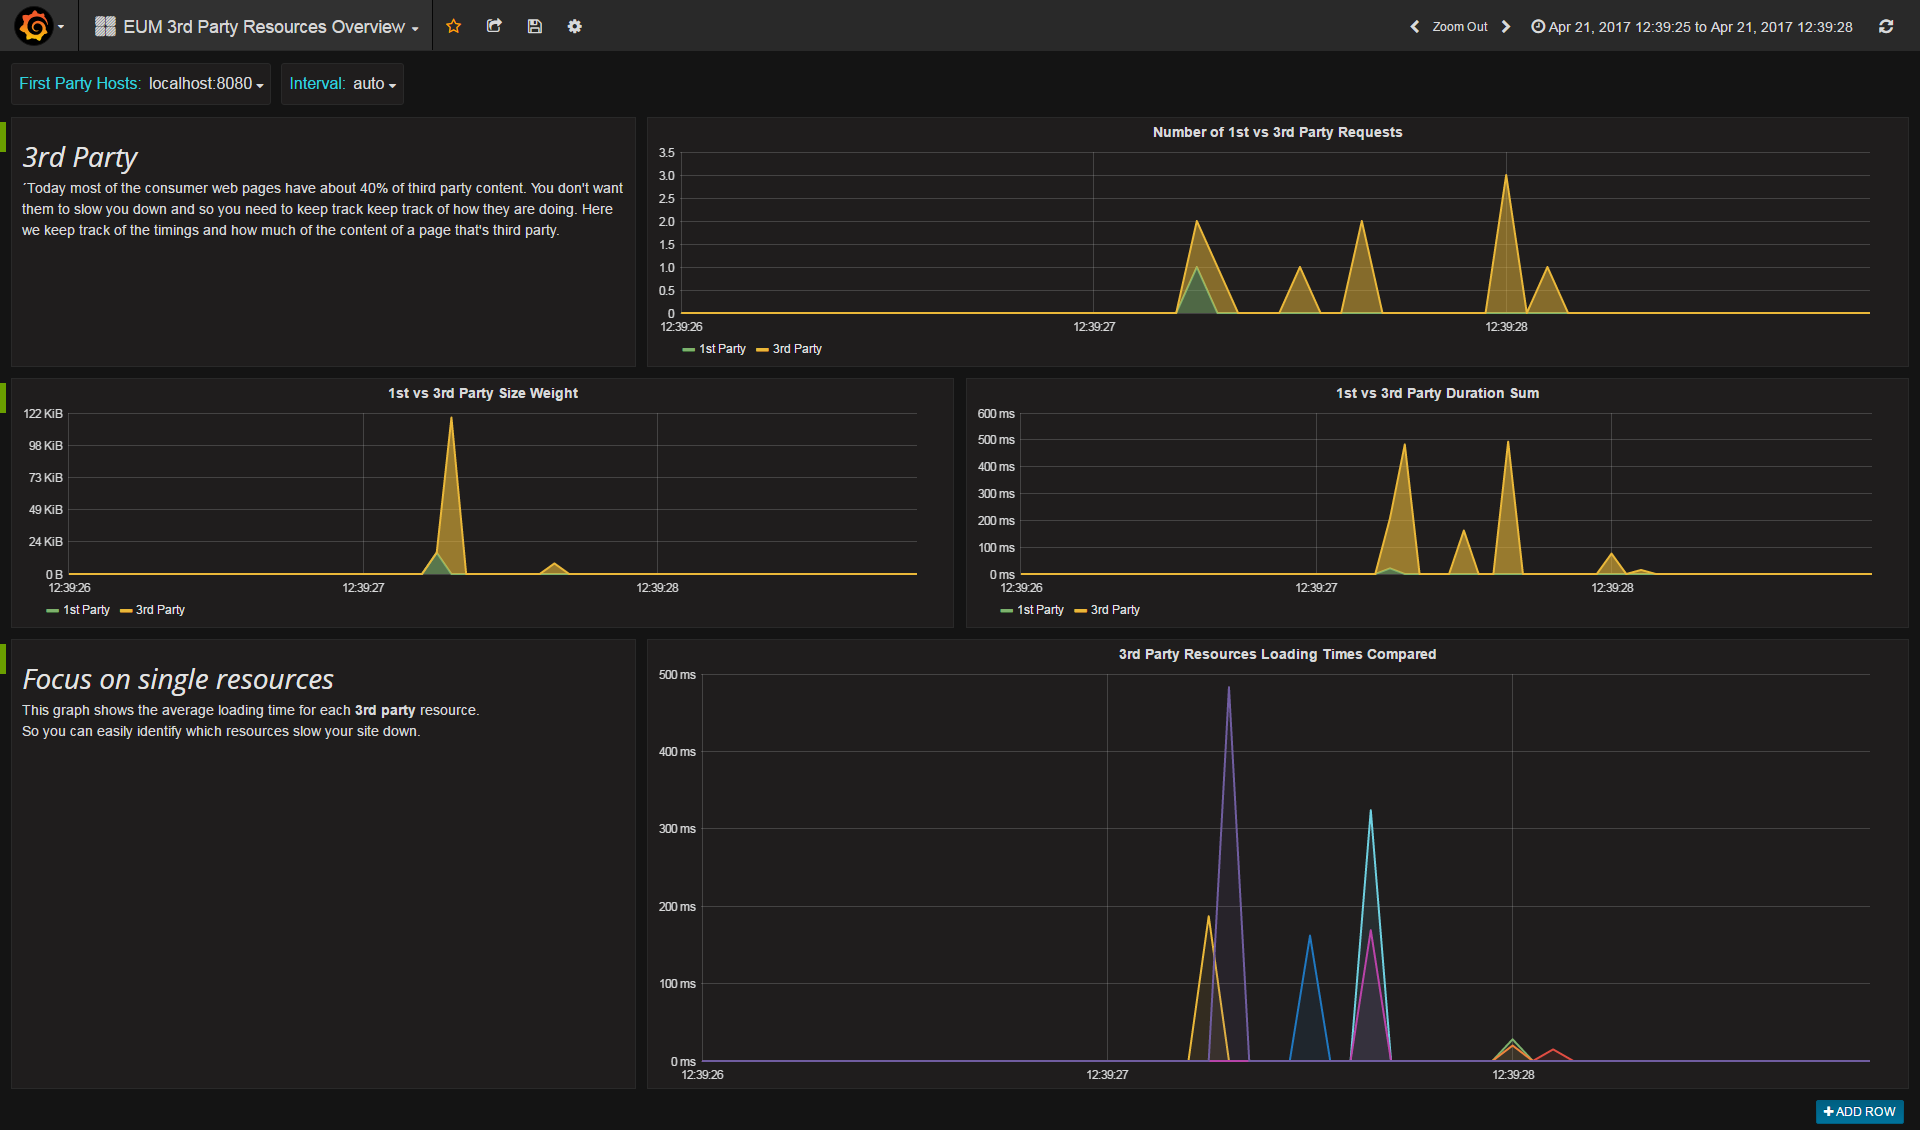The width and height of the screenshot is (1920, 1130).
Task: Toggle 1st Party series in Requests legend
Action: pos(722,349)
